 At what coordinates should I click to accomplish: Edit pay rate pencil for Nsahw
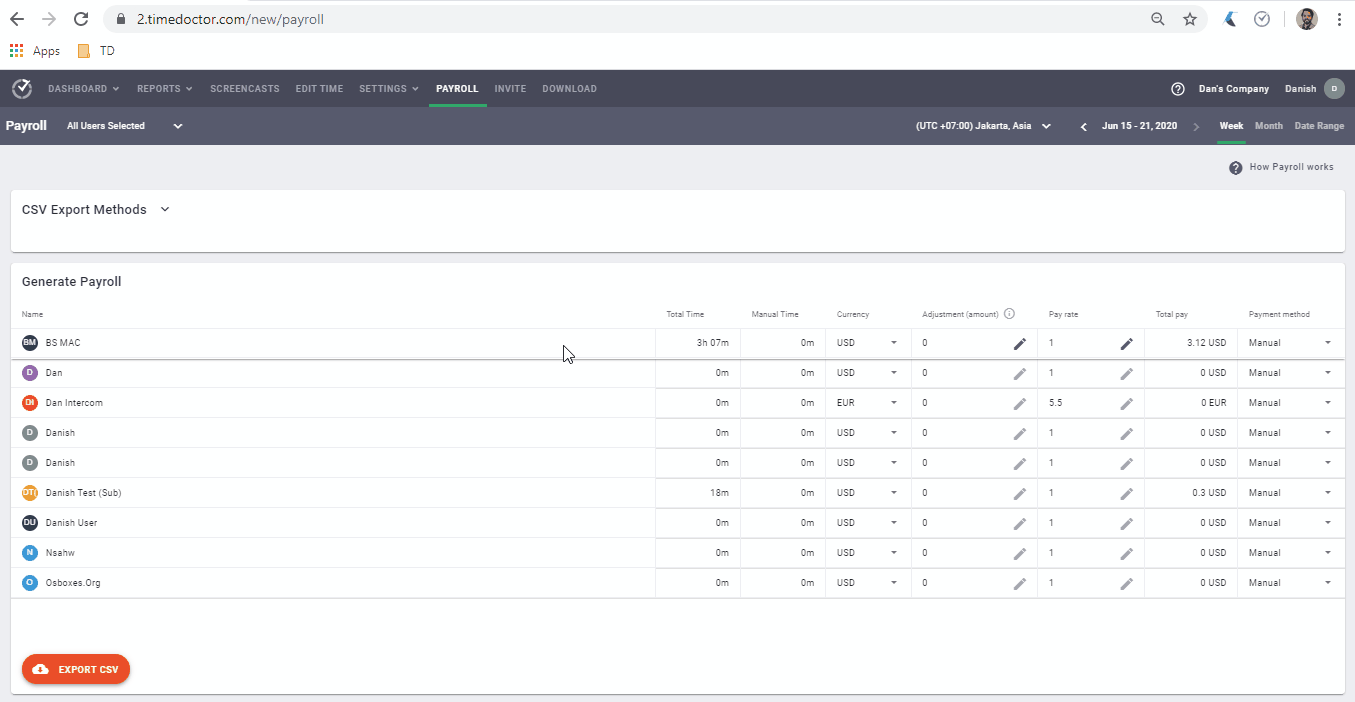(x=1126, y=553)
